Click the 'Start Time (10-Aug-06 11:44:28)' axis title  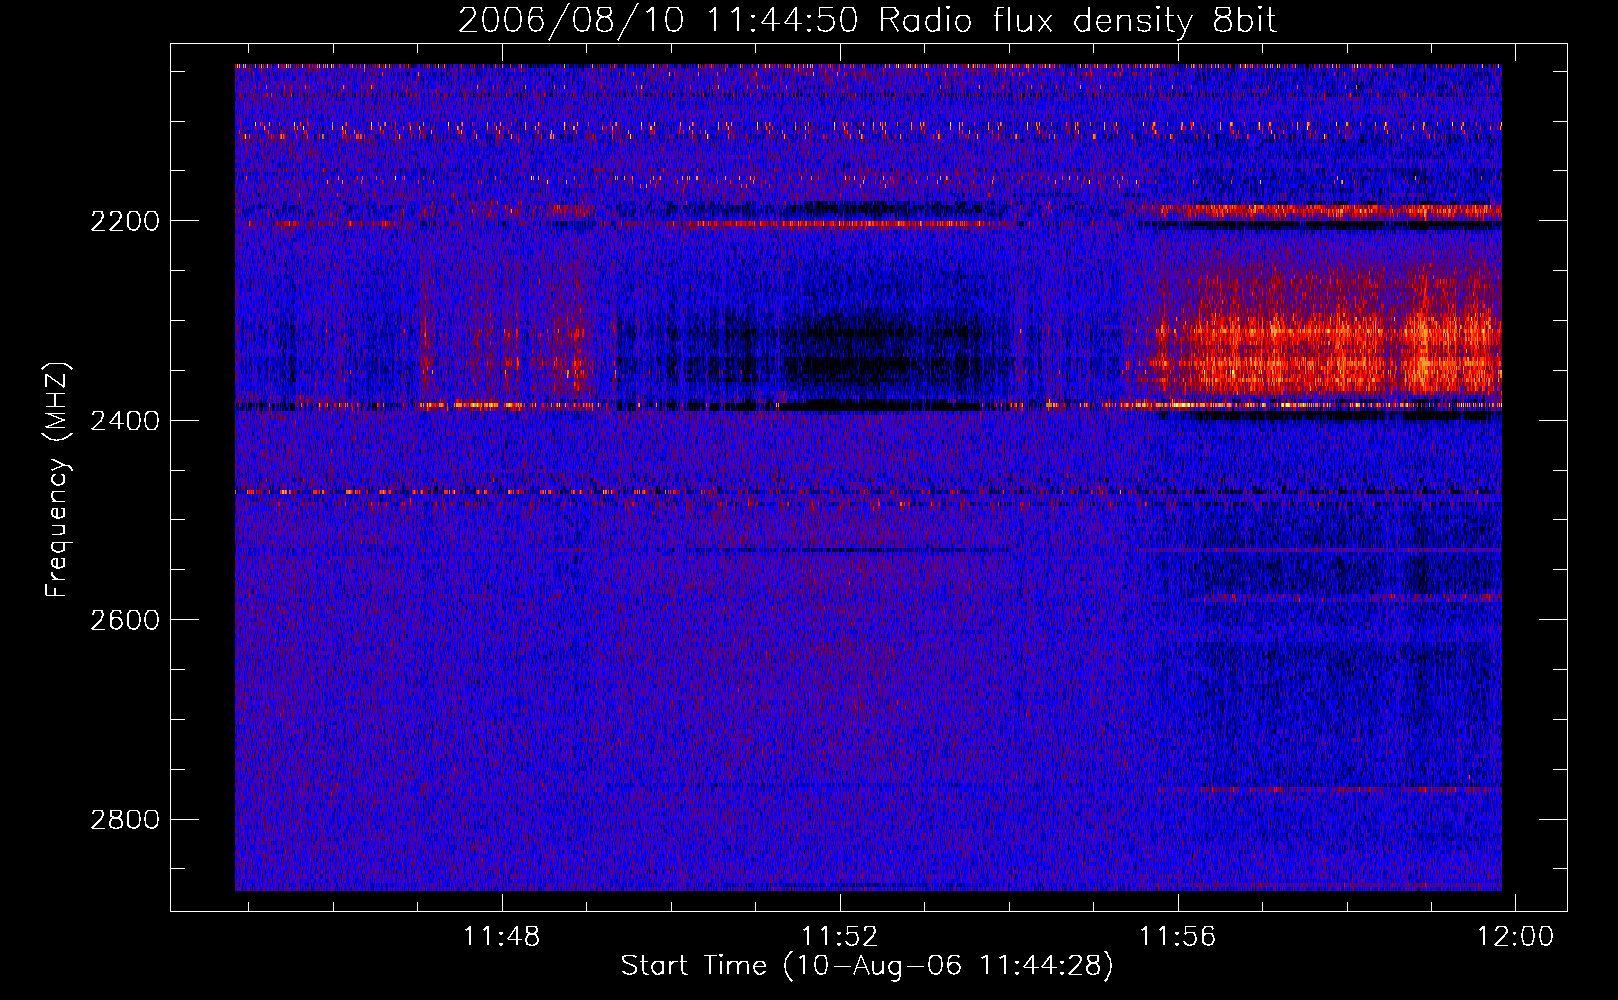867,966
